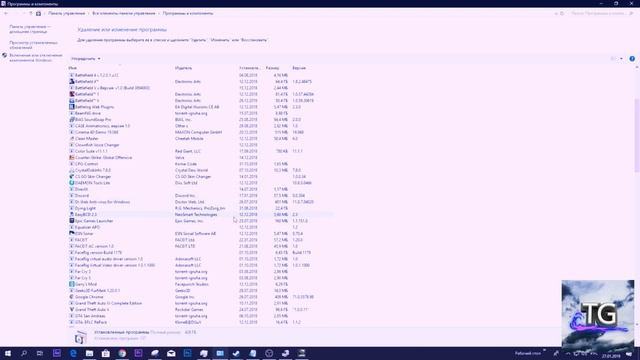Viewport: 640px width, 360px height.
Task: Launch Microsoft Edge from taskbar
Action: point(73,353)
